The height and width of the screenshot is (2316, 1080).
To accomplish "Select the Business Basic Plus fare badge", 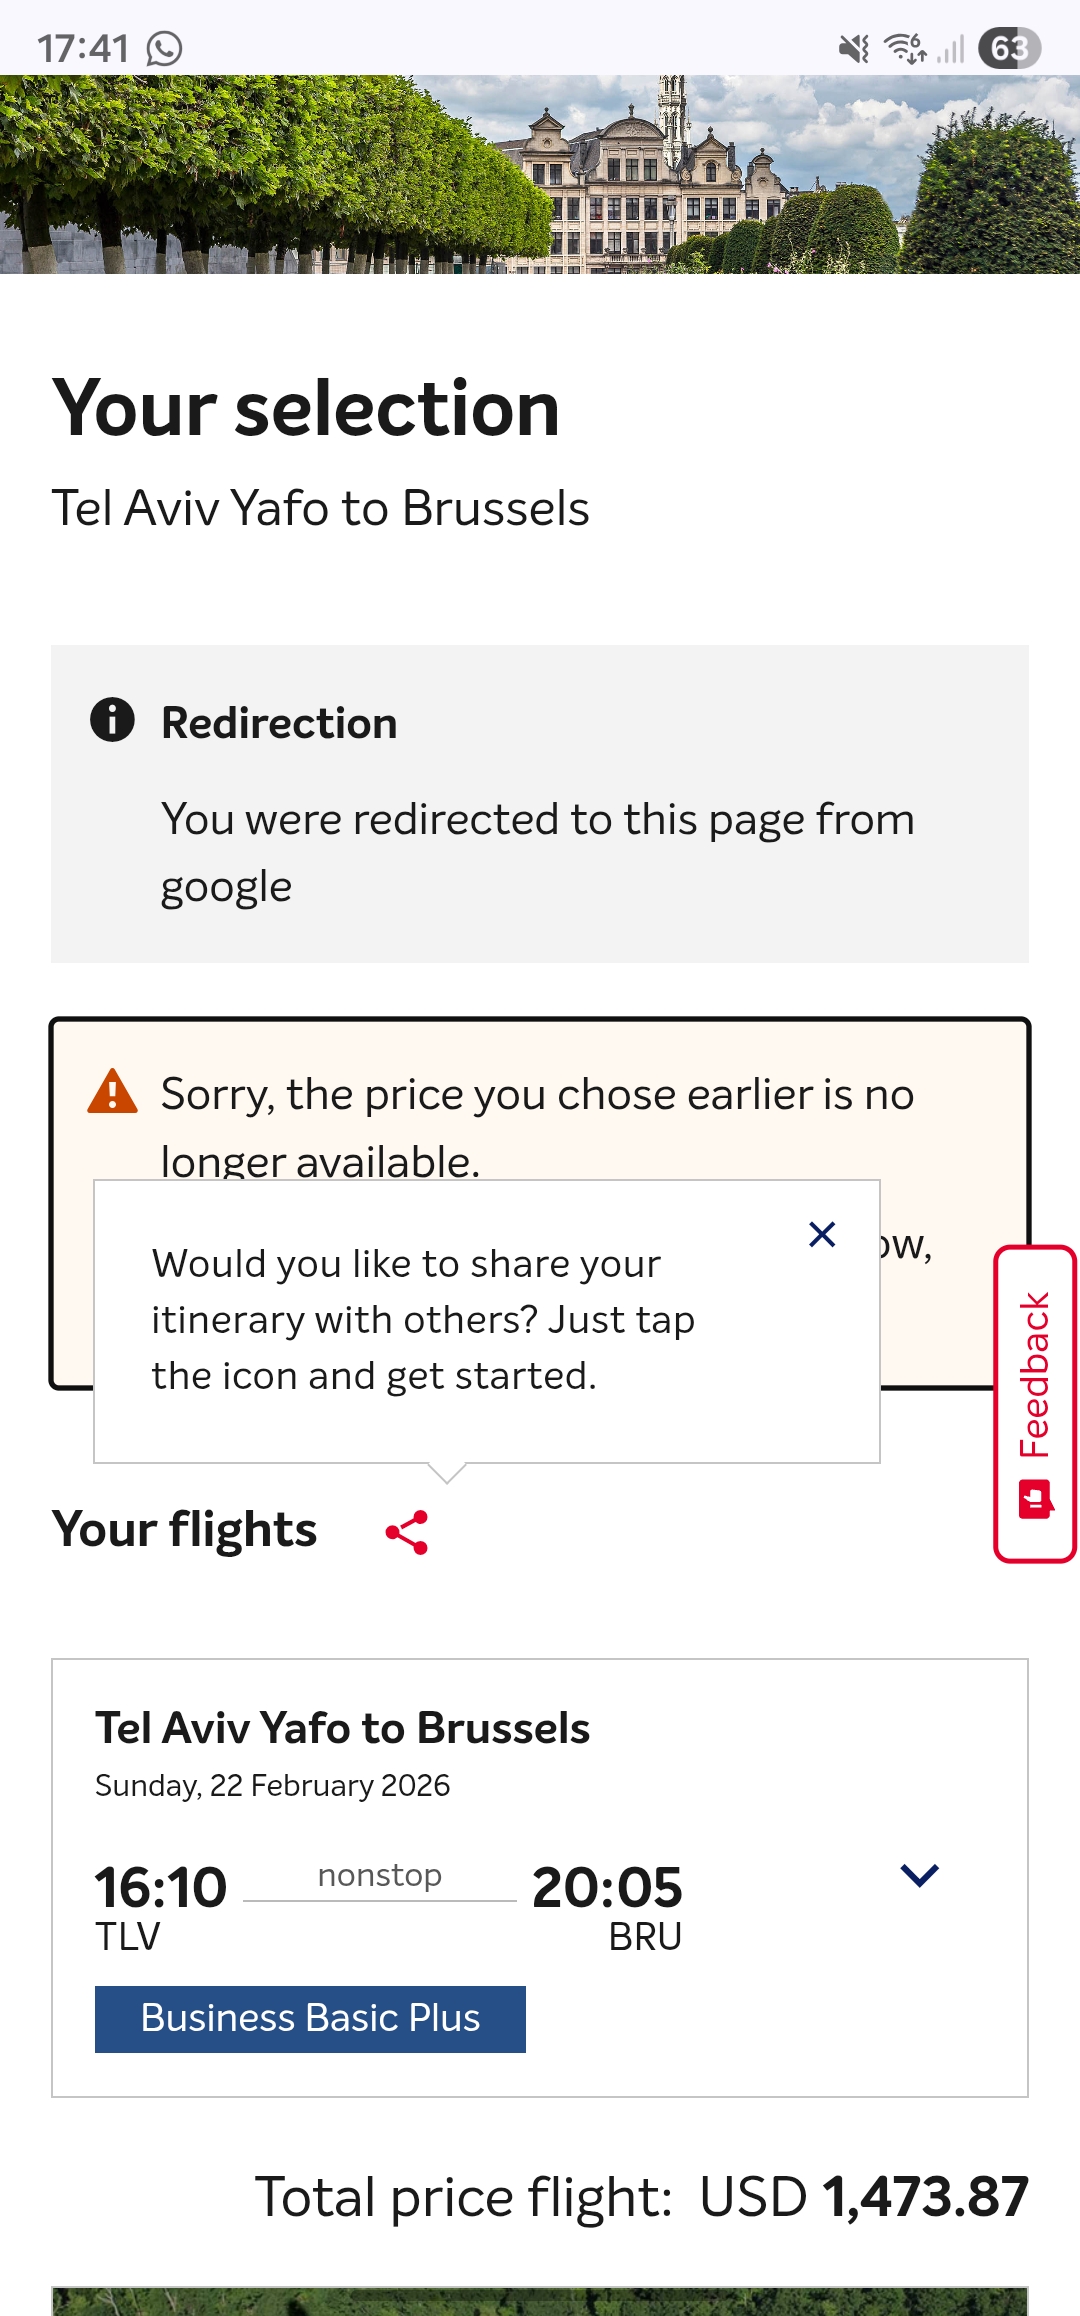I will point(310,2018).
